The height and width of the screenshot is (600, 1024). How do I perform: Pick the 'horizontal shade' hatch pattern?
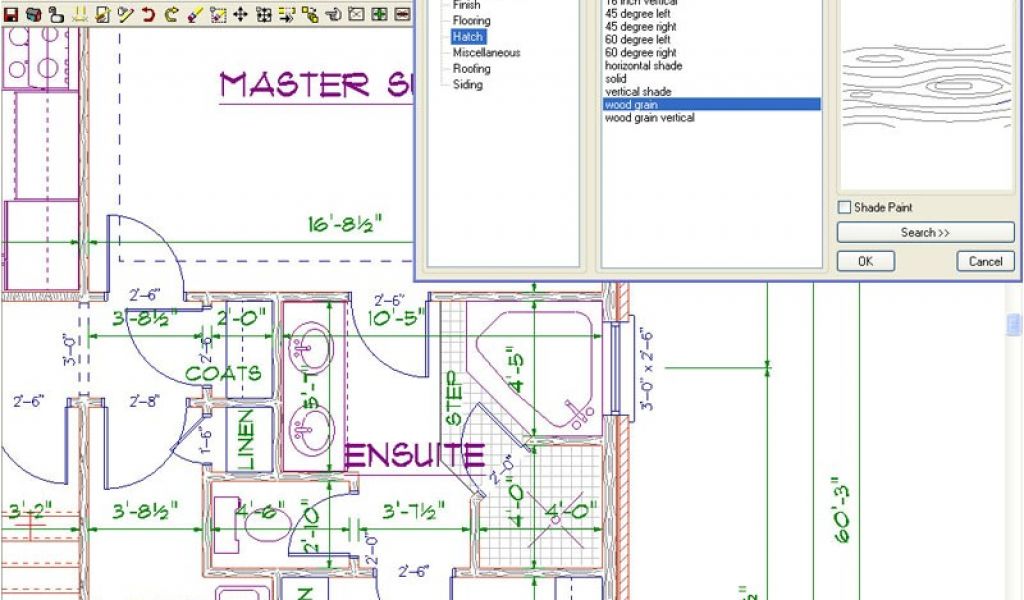(643, 66)
